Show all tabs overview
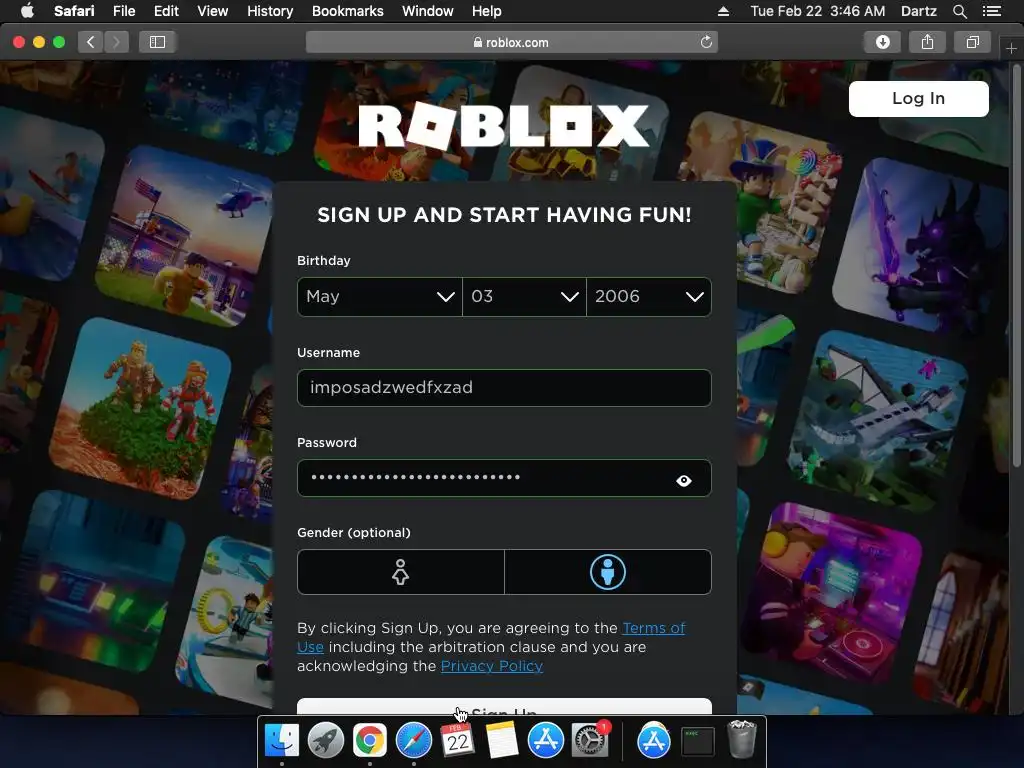Screen dimensions: 1024x768 [972, 42]
